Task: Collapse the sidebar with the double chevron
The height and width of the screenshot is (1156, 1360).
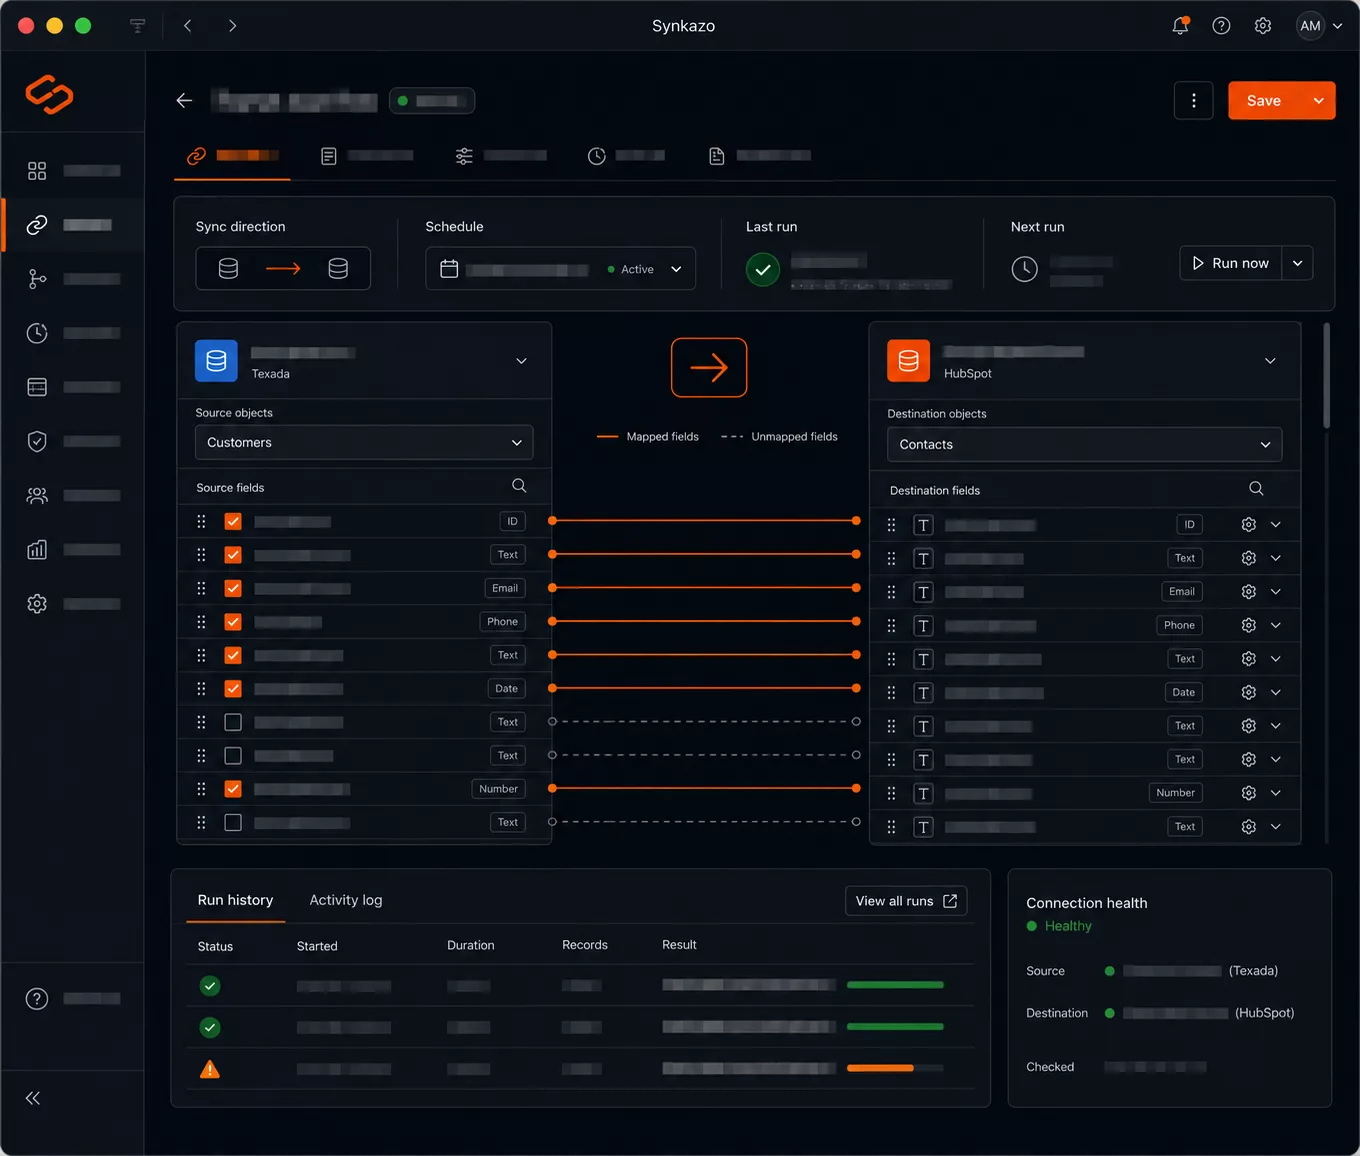Action: point(33,1098)
